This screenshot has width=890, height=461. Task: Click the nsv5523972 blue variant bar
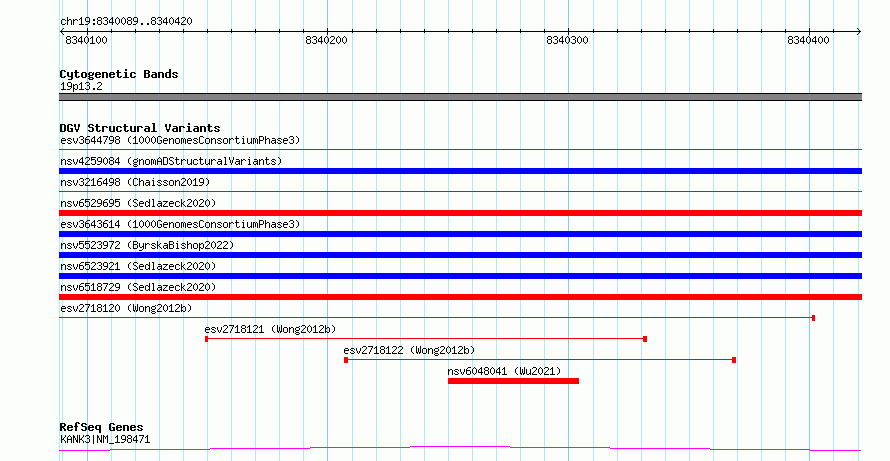(460, 255)
